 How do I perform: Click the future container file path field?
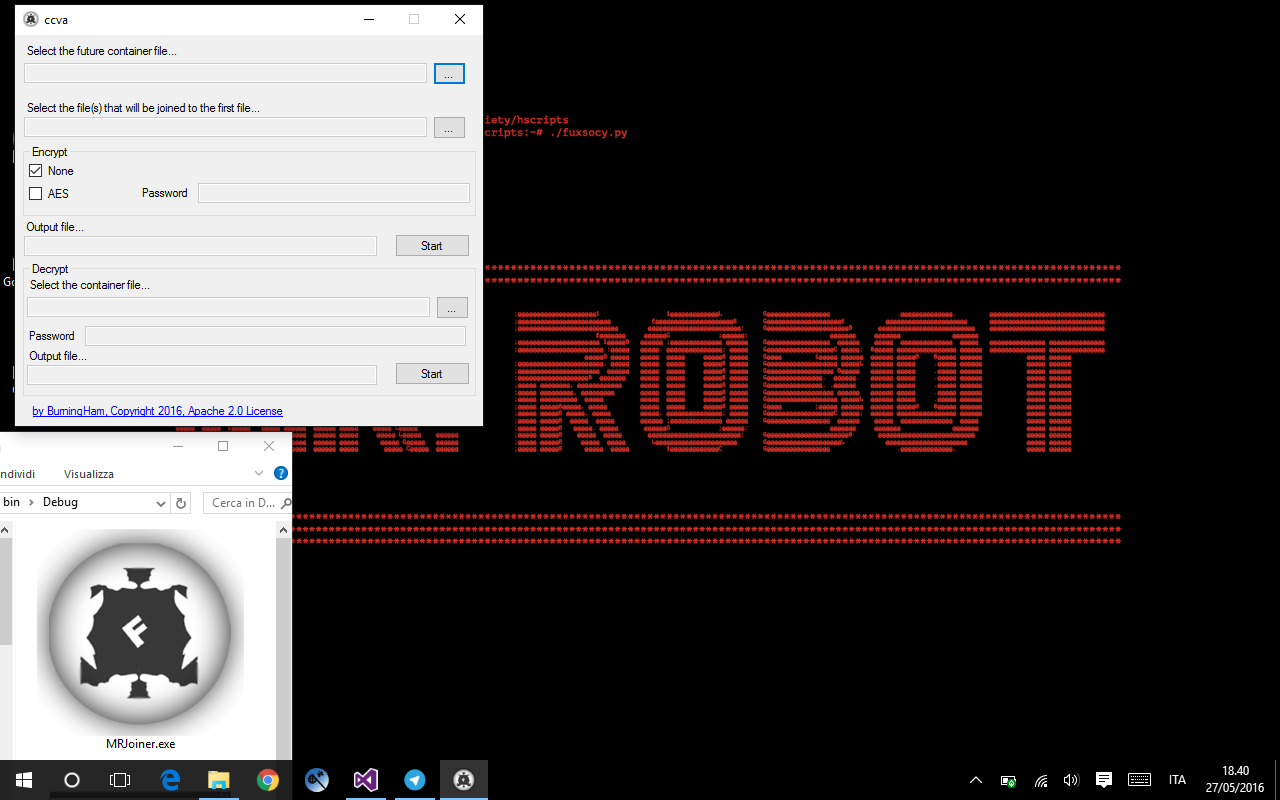click(x=226, y=73)
